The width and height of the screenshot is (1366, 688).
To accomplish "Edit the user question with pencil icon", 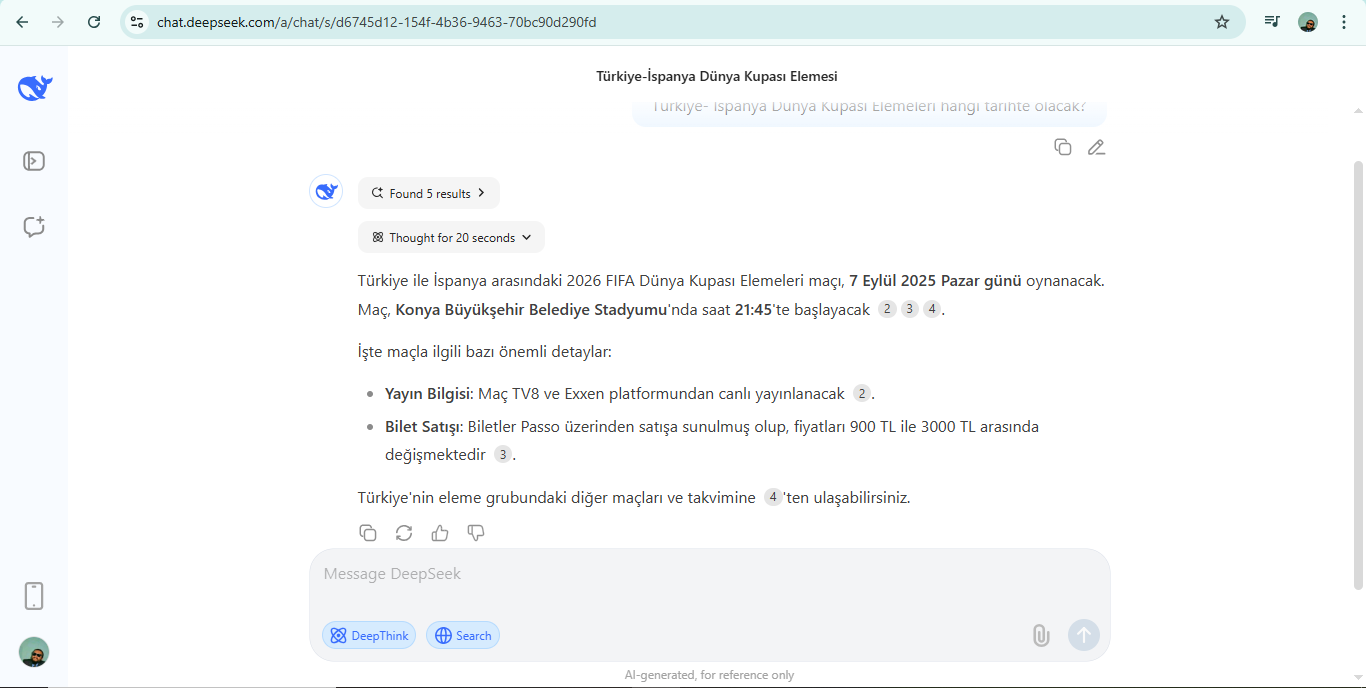I will [1096, 147].
